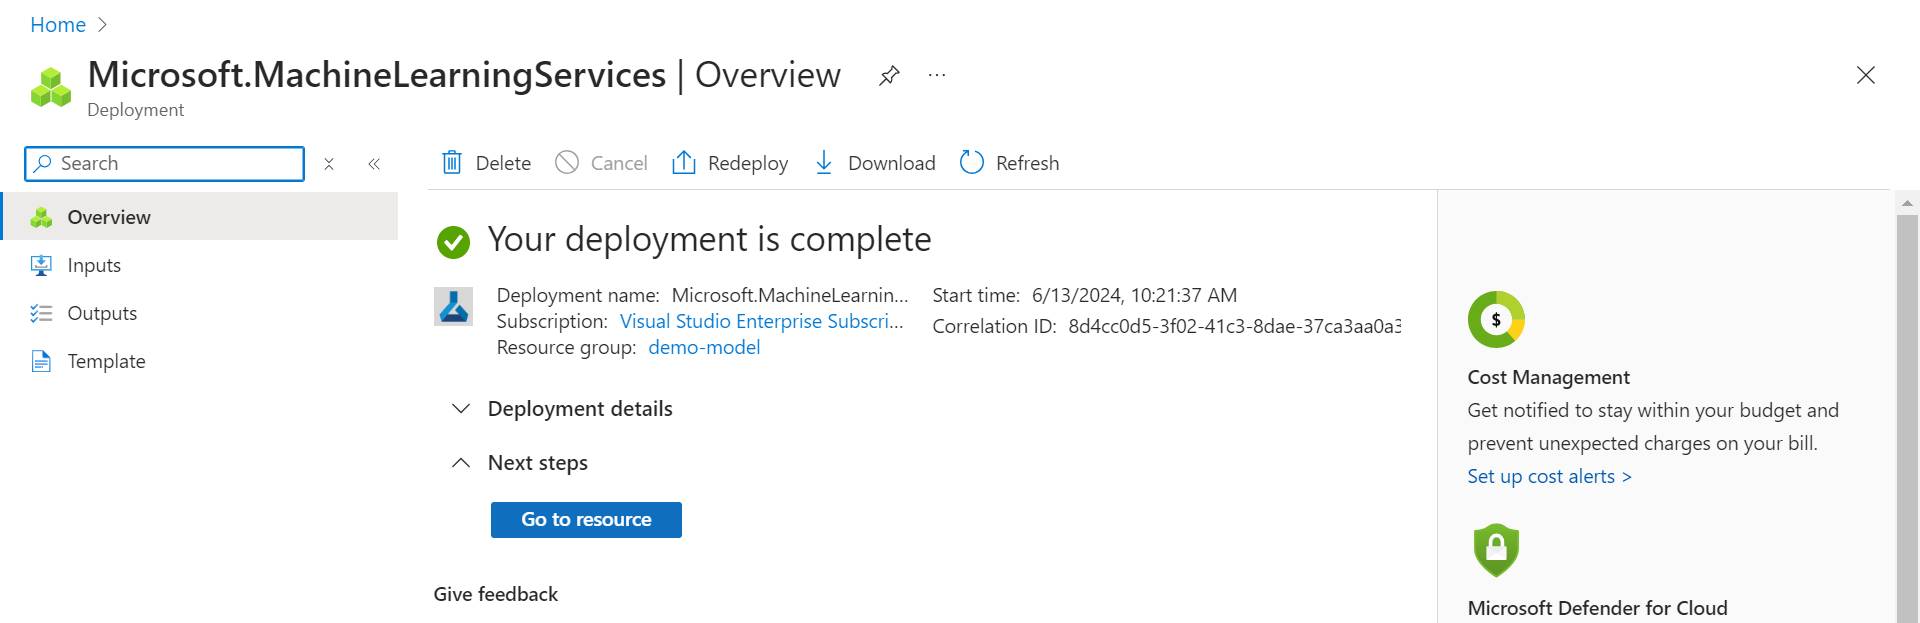This screenshot has height=623, width=1920.
Task: Click the green cubes deployment icon
Action: coord(51,87)
